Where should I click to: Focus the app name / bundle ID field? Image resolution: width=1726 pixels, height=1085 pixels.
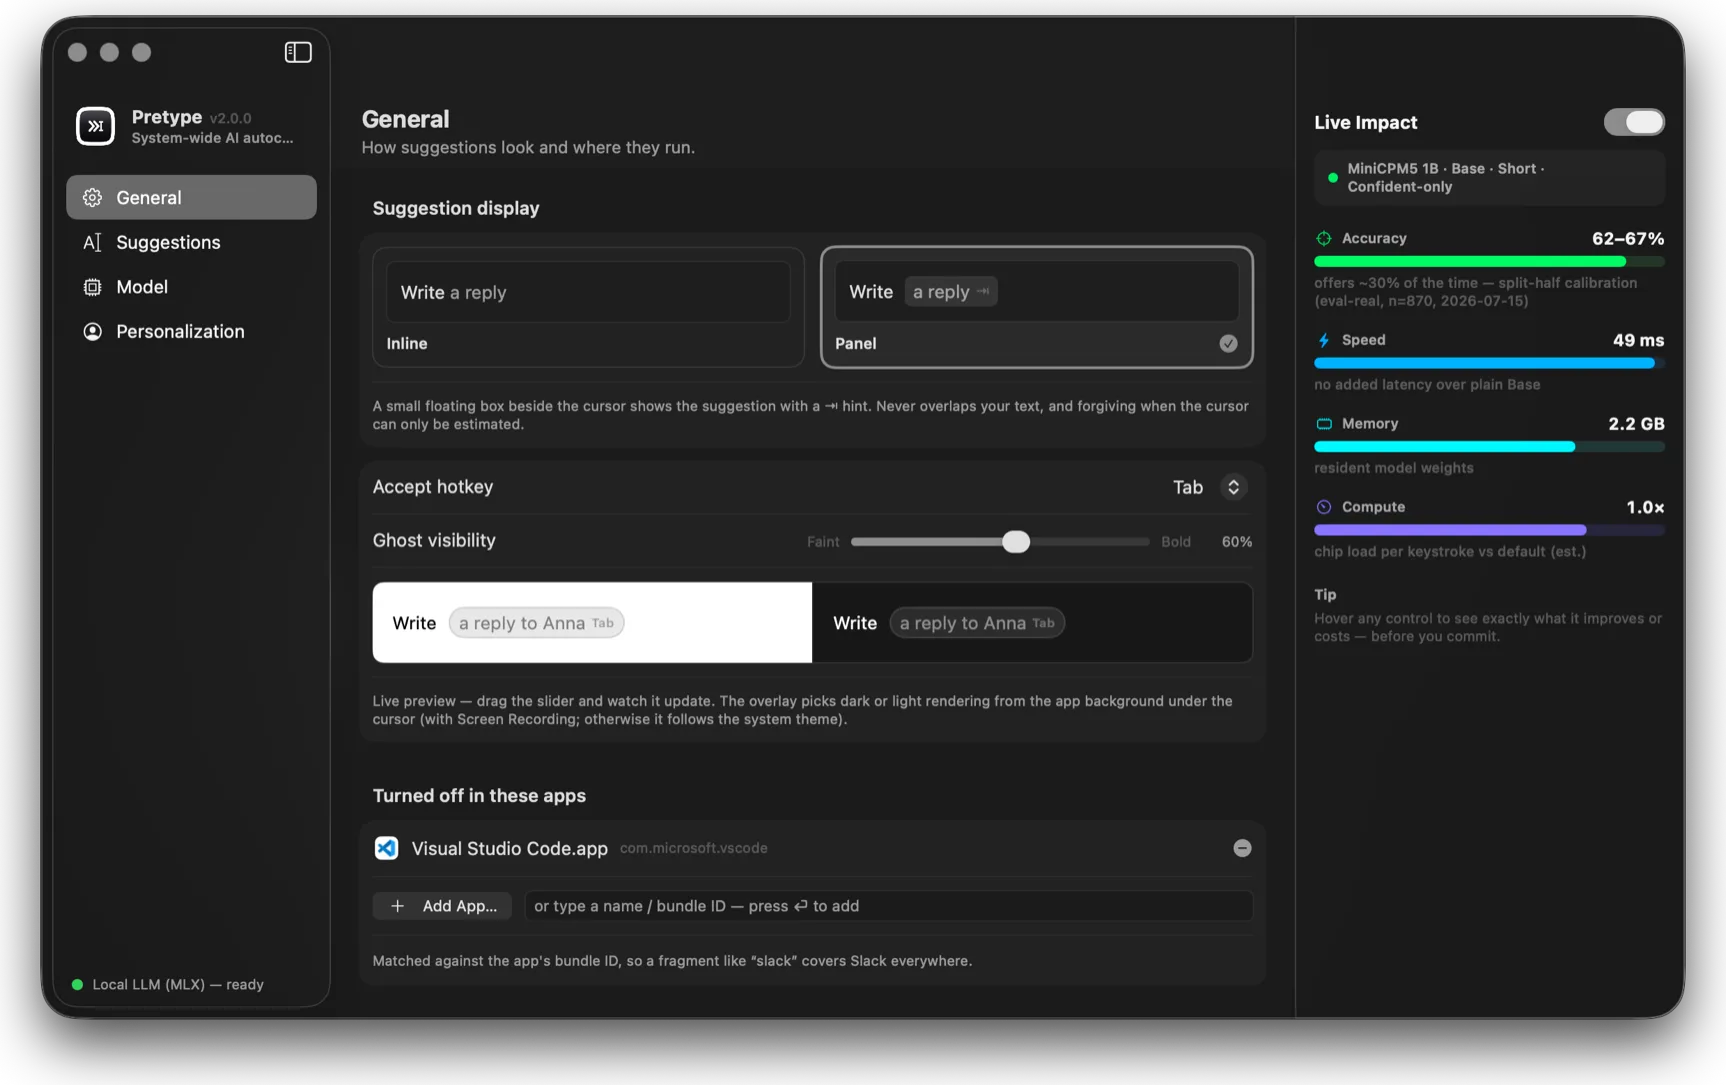pos(888,906)
